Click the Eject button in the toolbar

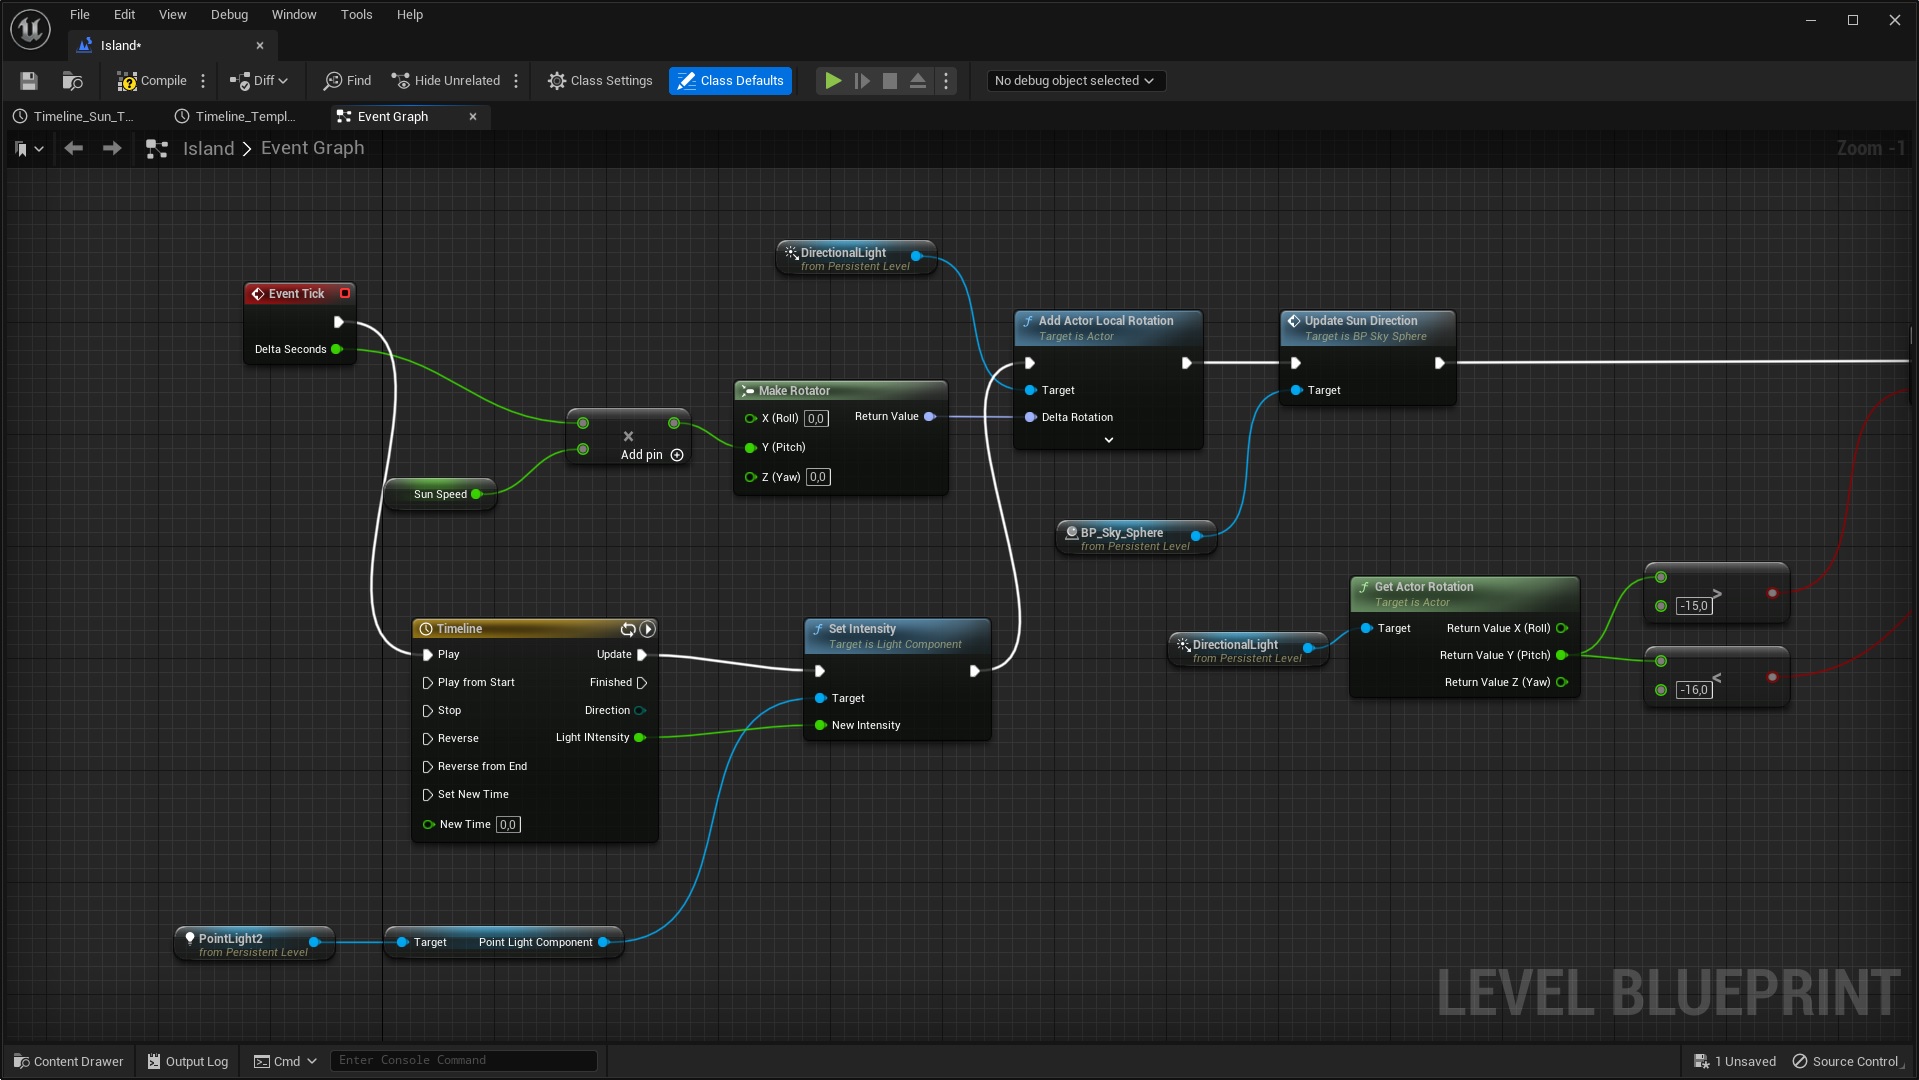point(917,80)
